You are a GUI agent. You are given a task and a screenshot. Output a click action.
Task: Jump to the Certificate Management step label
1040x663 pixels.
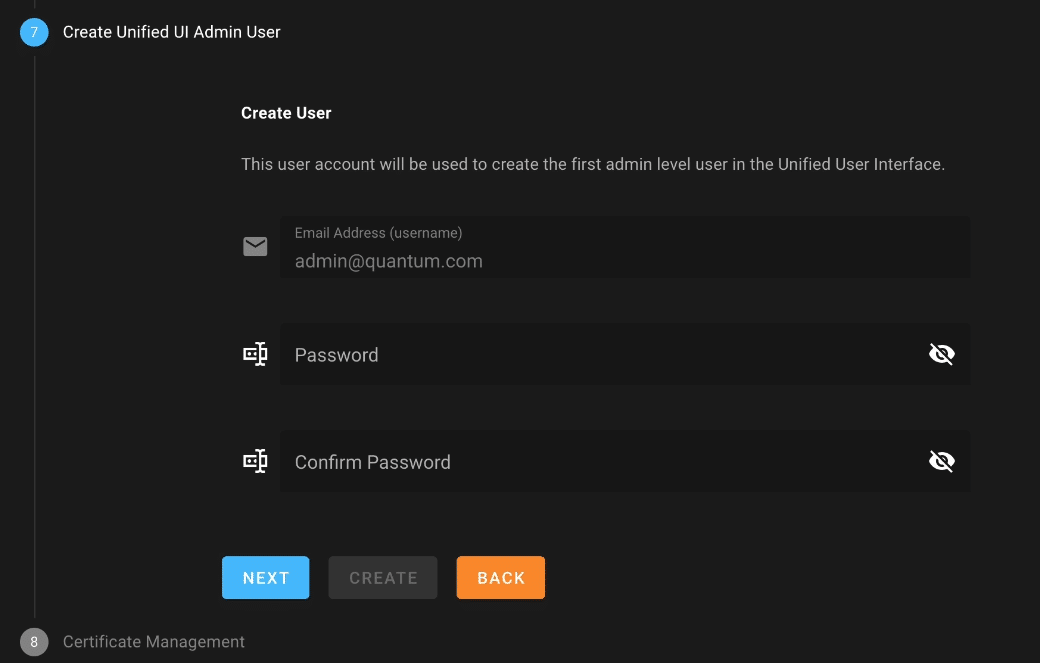(154, 642)
